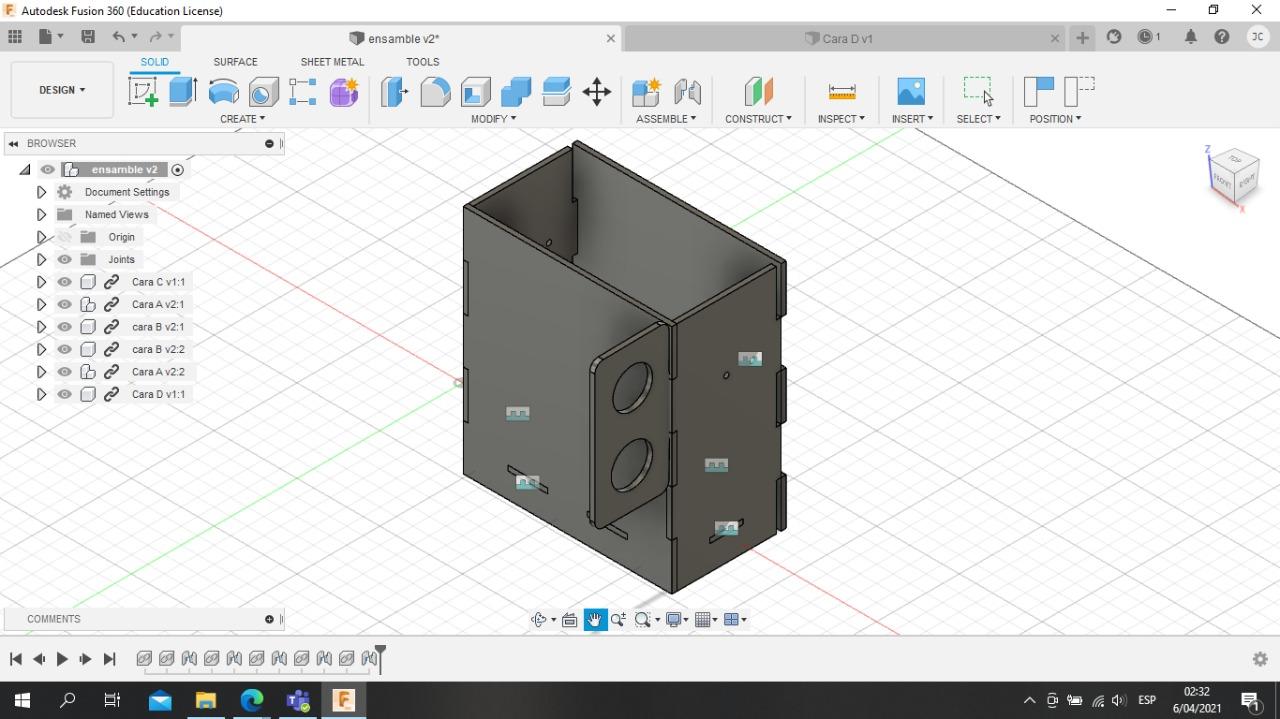The height and width of the screenshot is (719, 1280).
Task: Toggle visibility of cara B v2:1
Action: [65, 327]
